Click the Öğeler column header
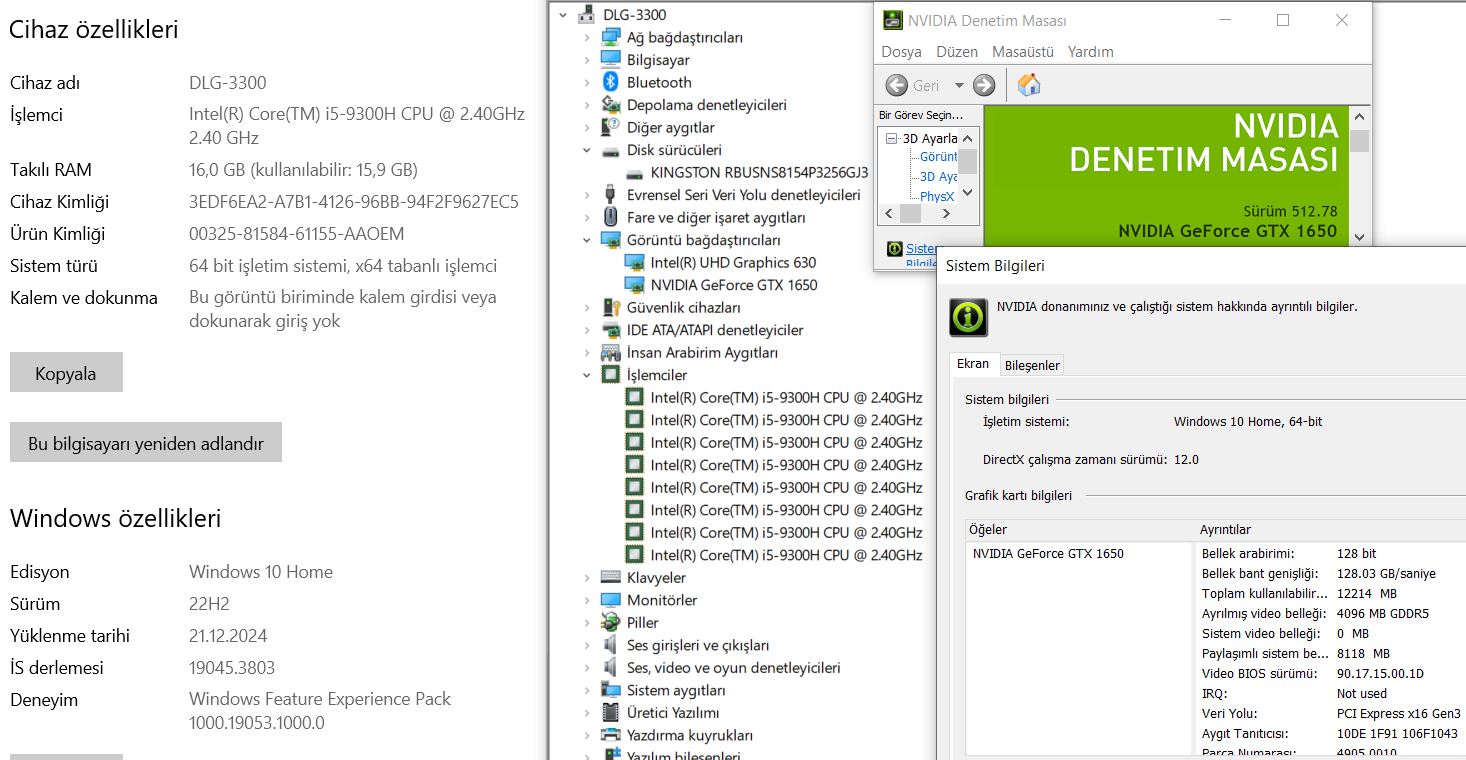This screenshot has width=1466, height=760. (1080, 530)
